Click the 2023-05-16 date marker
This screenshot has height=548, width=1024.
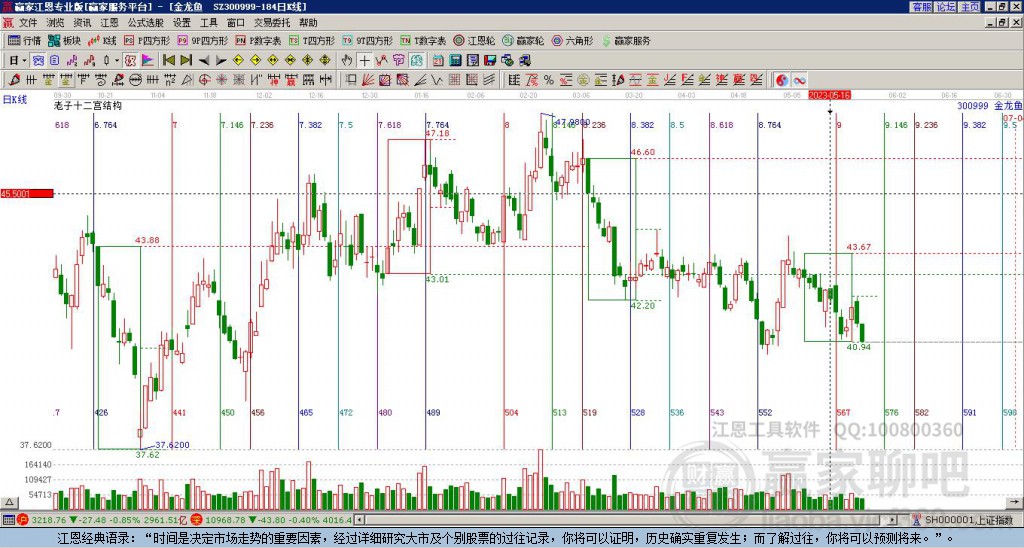tap(829, 95)
